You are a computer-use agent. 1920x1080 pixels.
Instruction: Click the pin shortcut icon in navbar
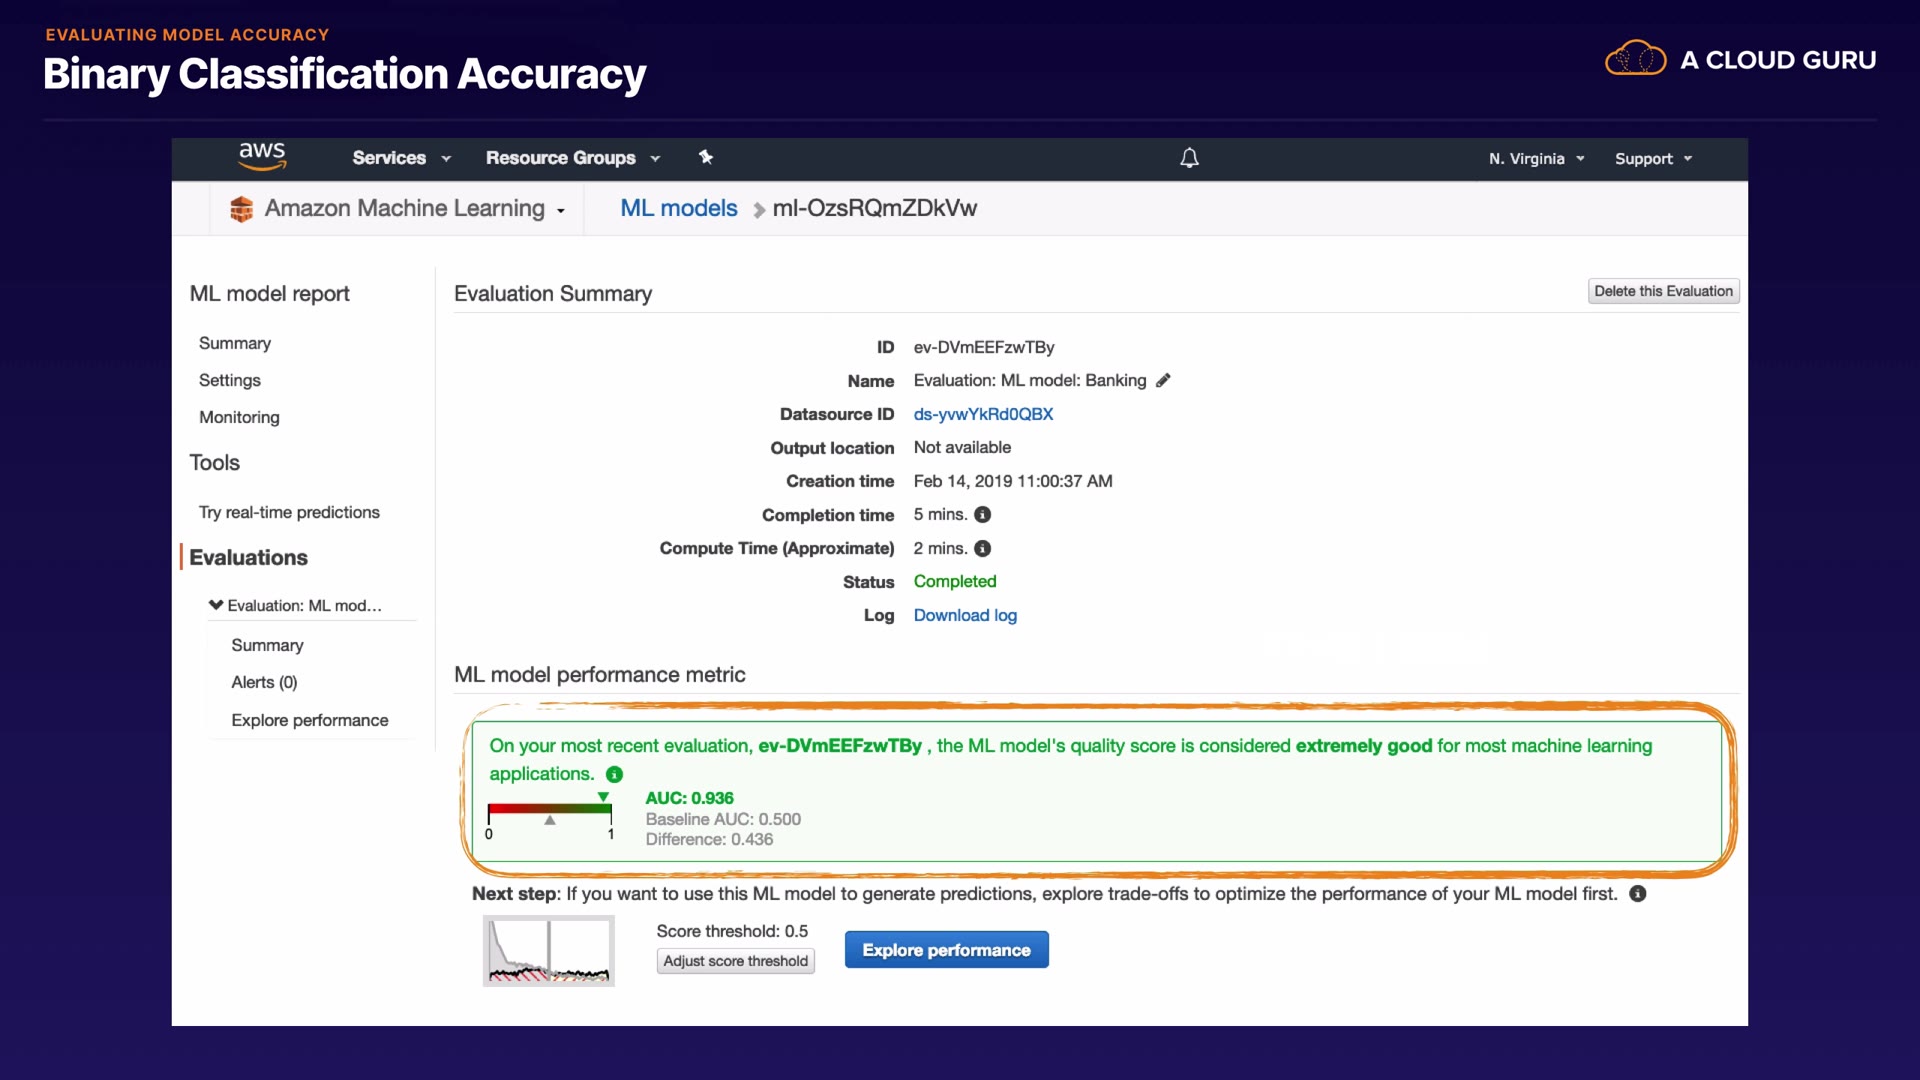pyautogui.click(x=706, y=157)
